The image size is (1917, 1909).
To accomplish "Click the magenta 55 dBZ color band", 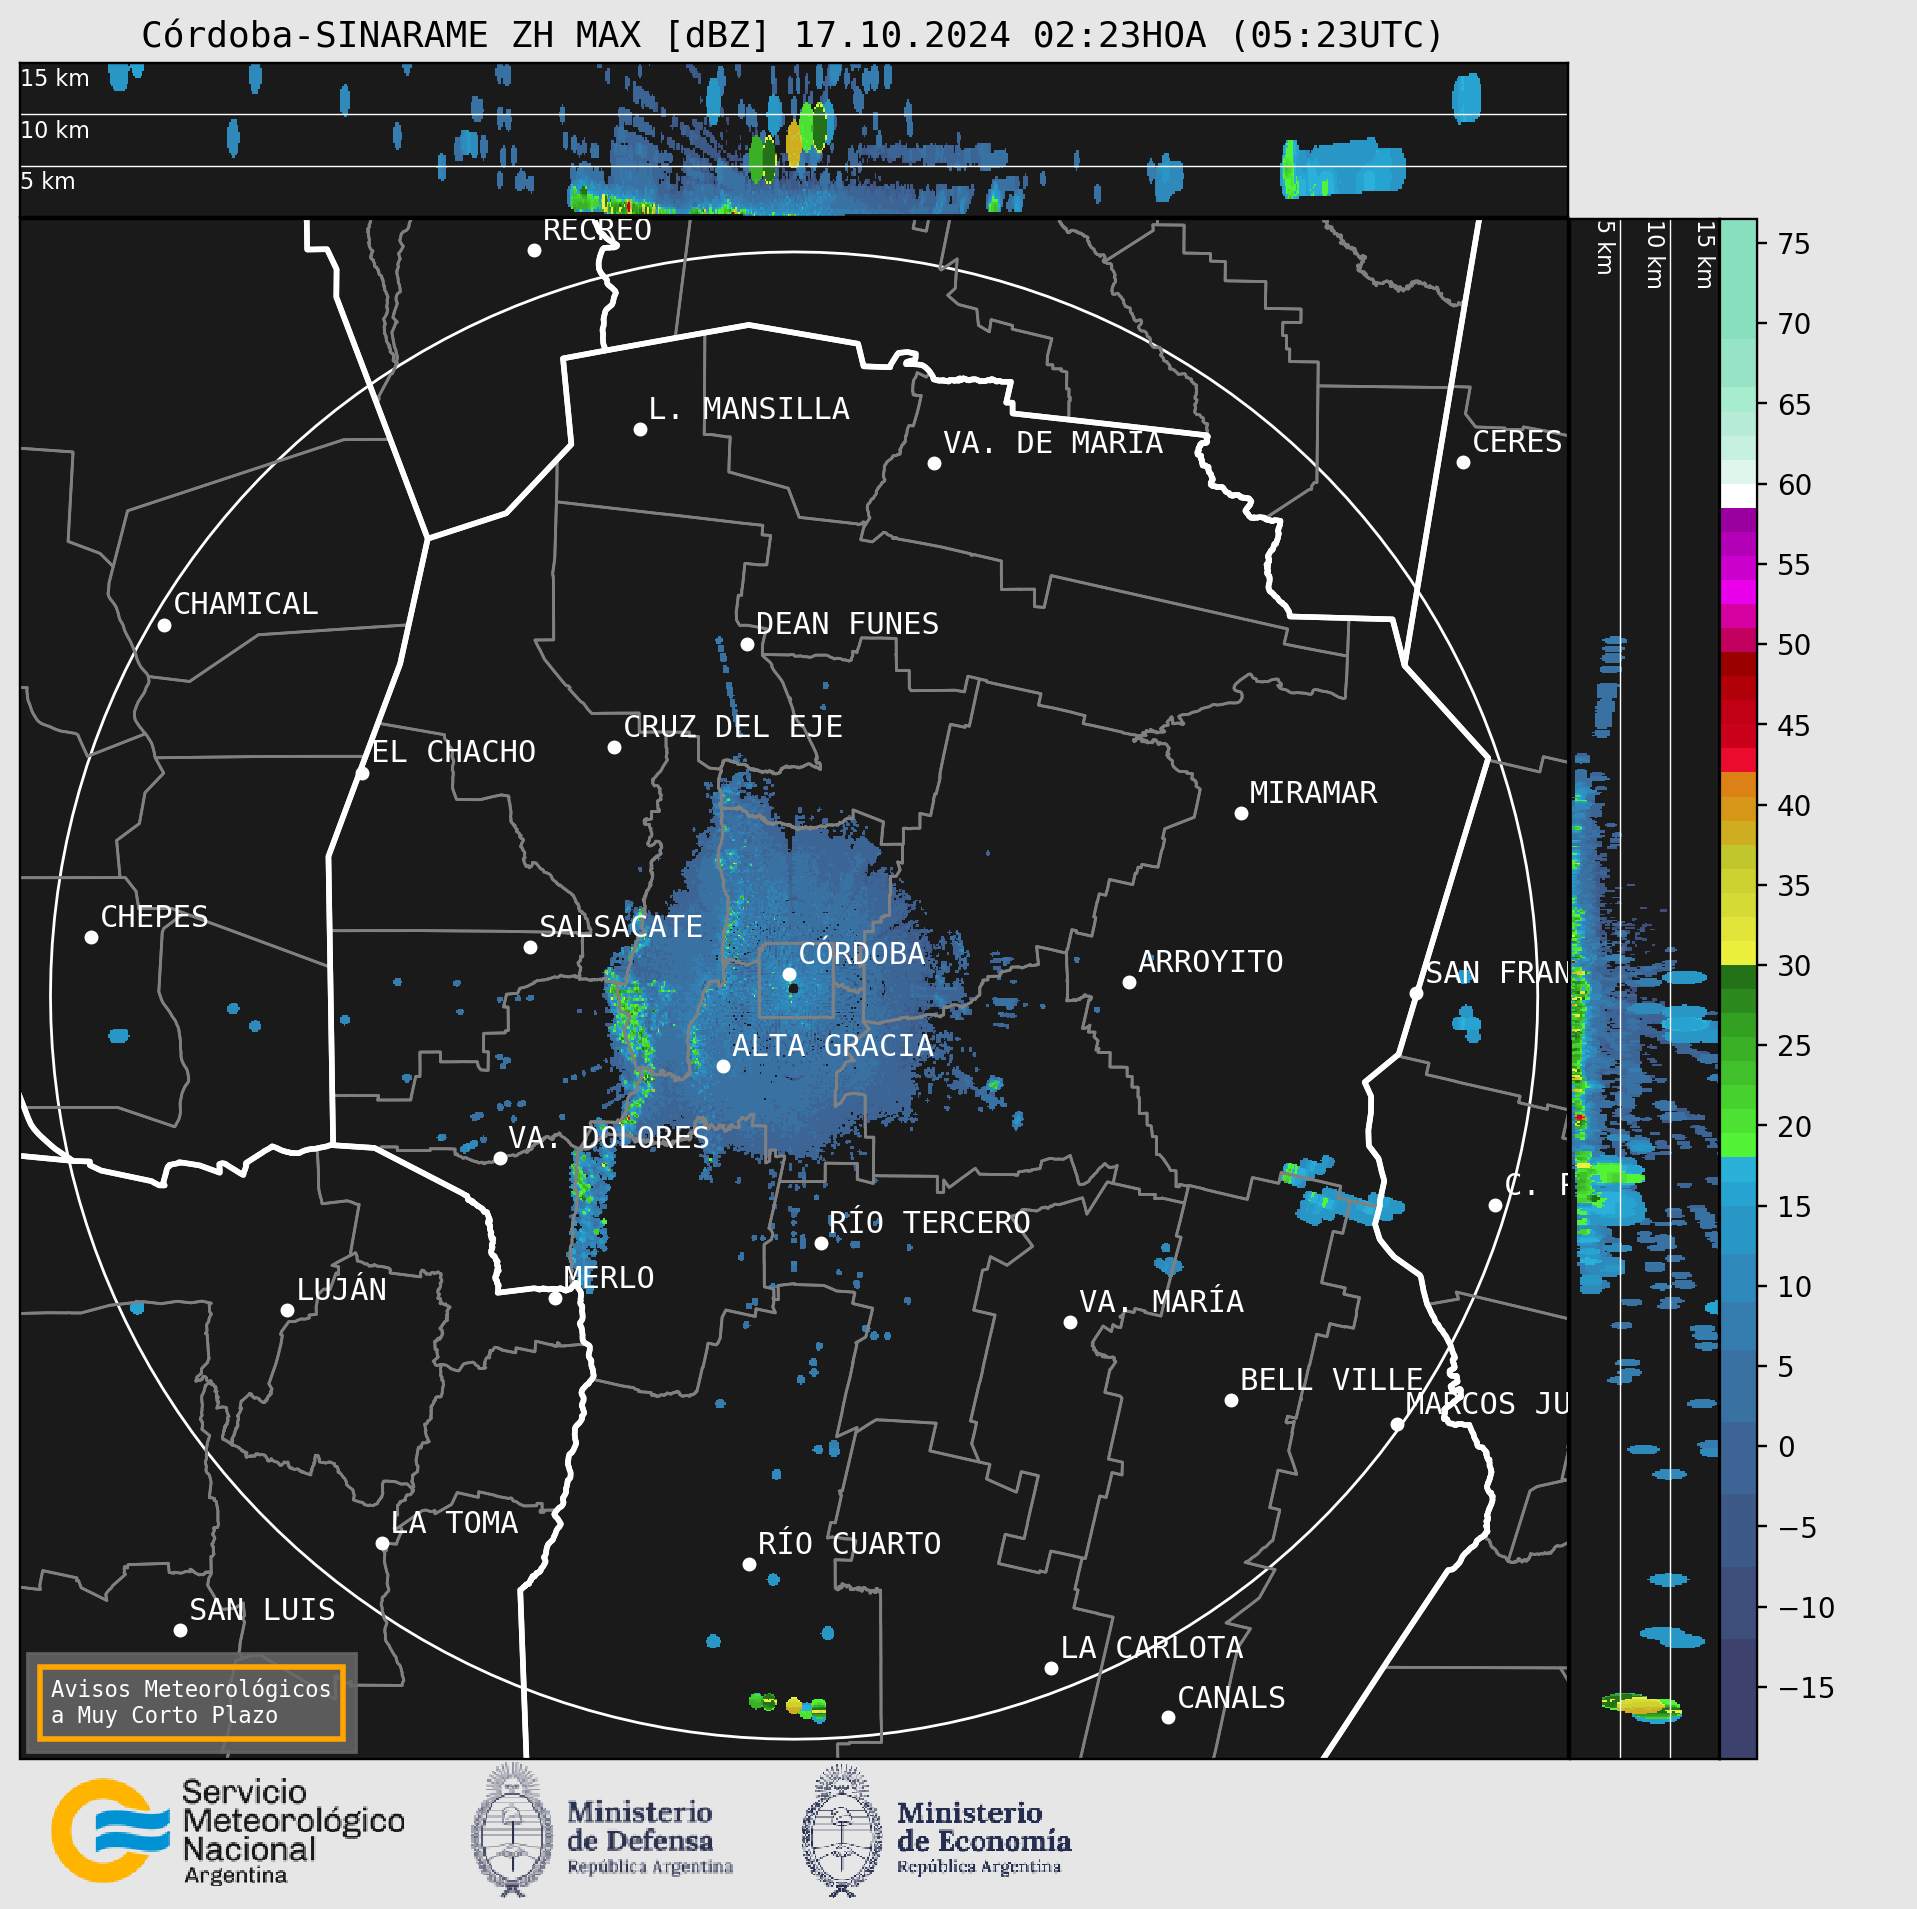I will [1738, 568].
